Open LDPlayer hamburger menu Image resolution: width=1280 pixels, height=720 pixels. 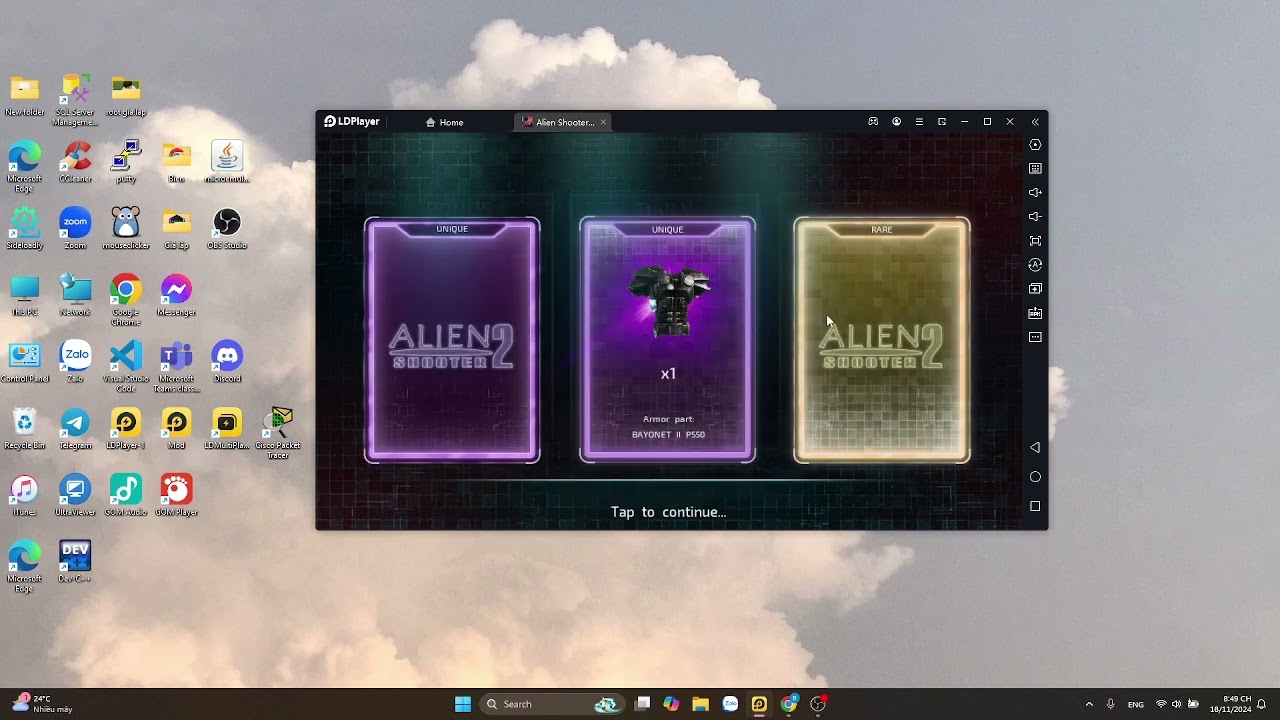coord(919,122)
